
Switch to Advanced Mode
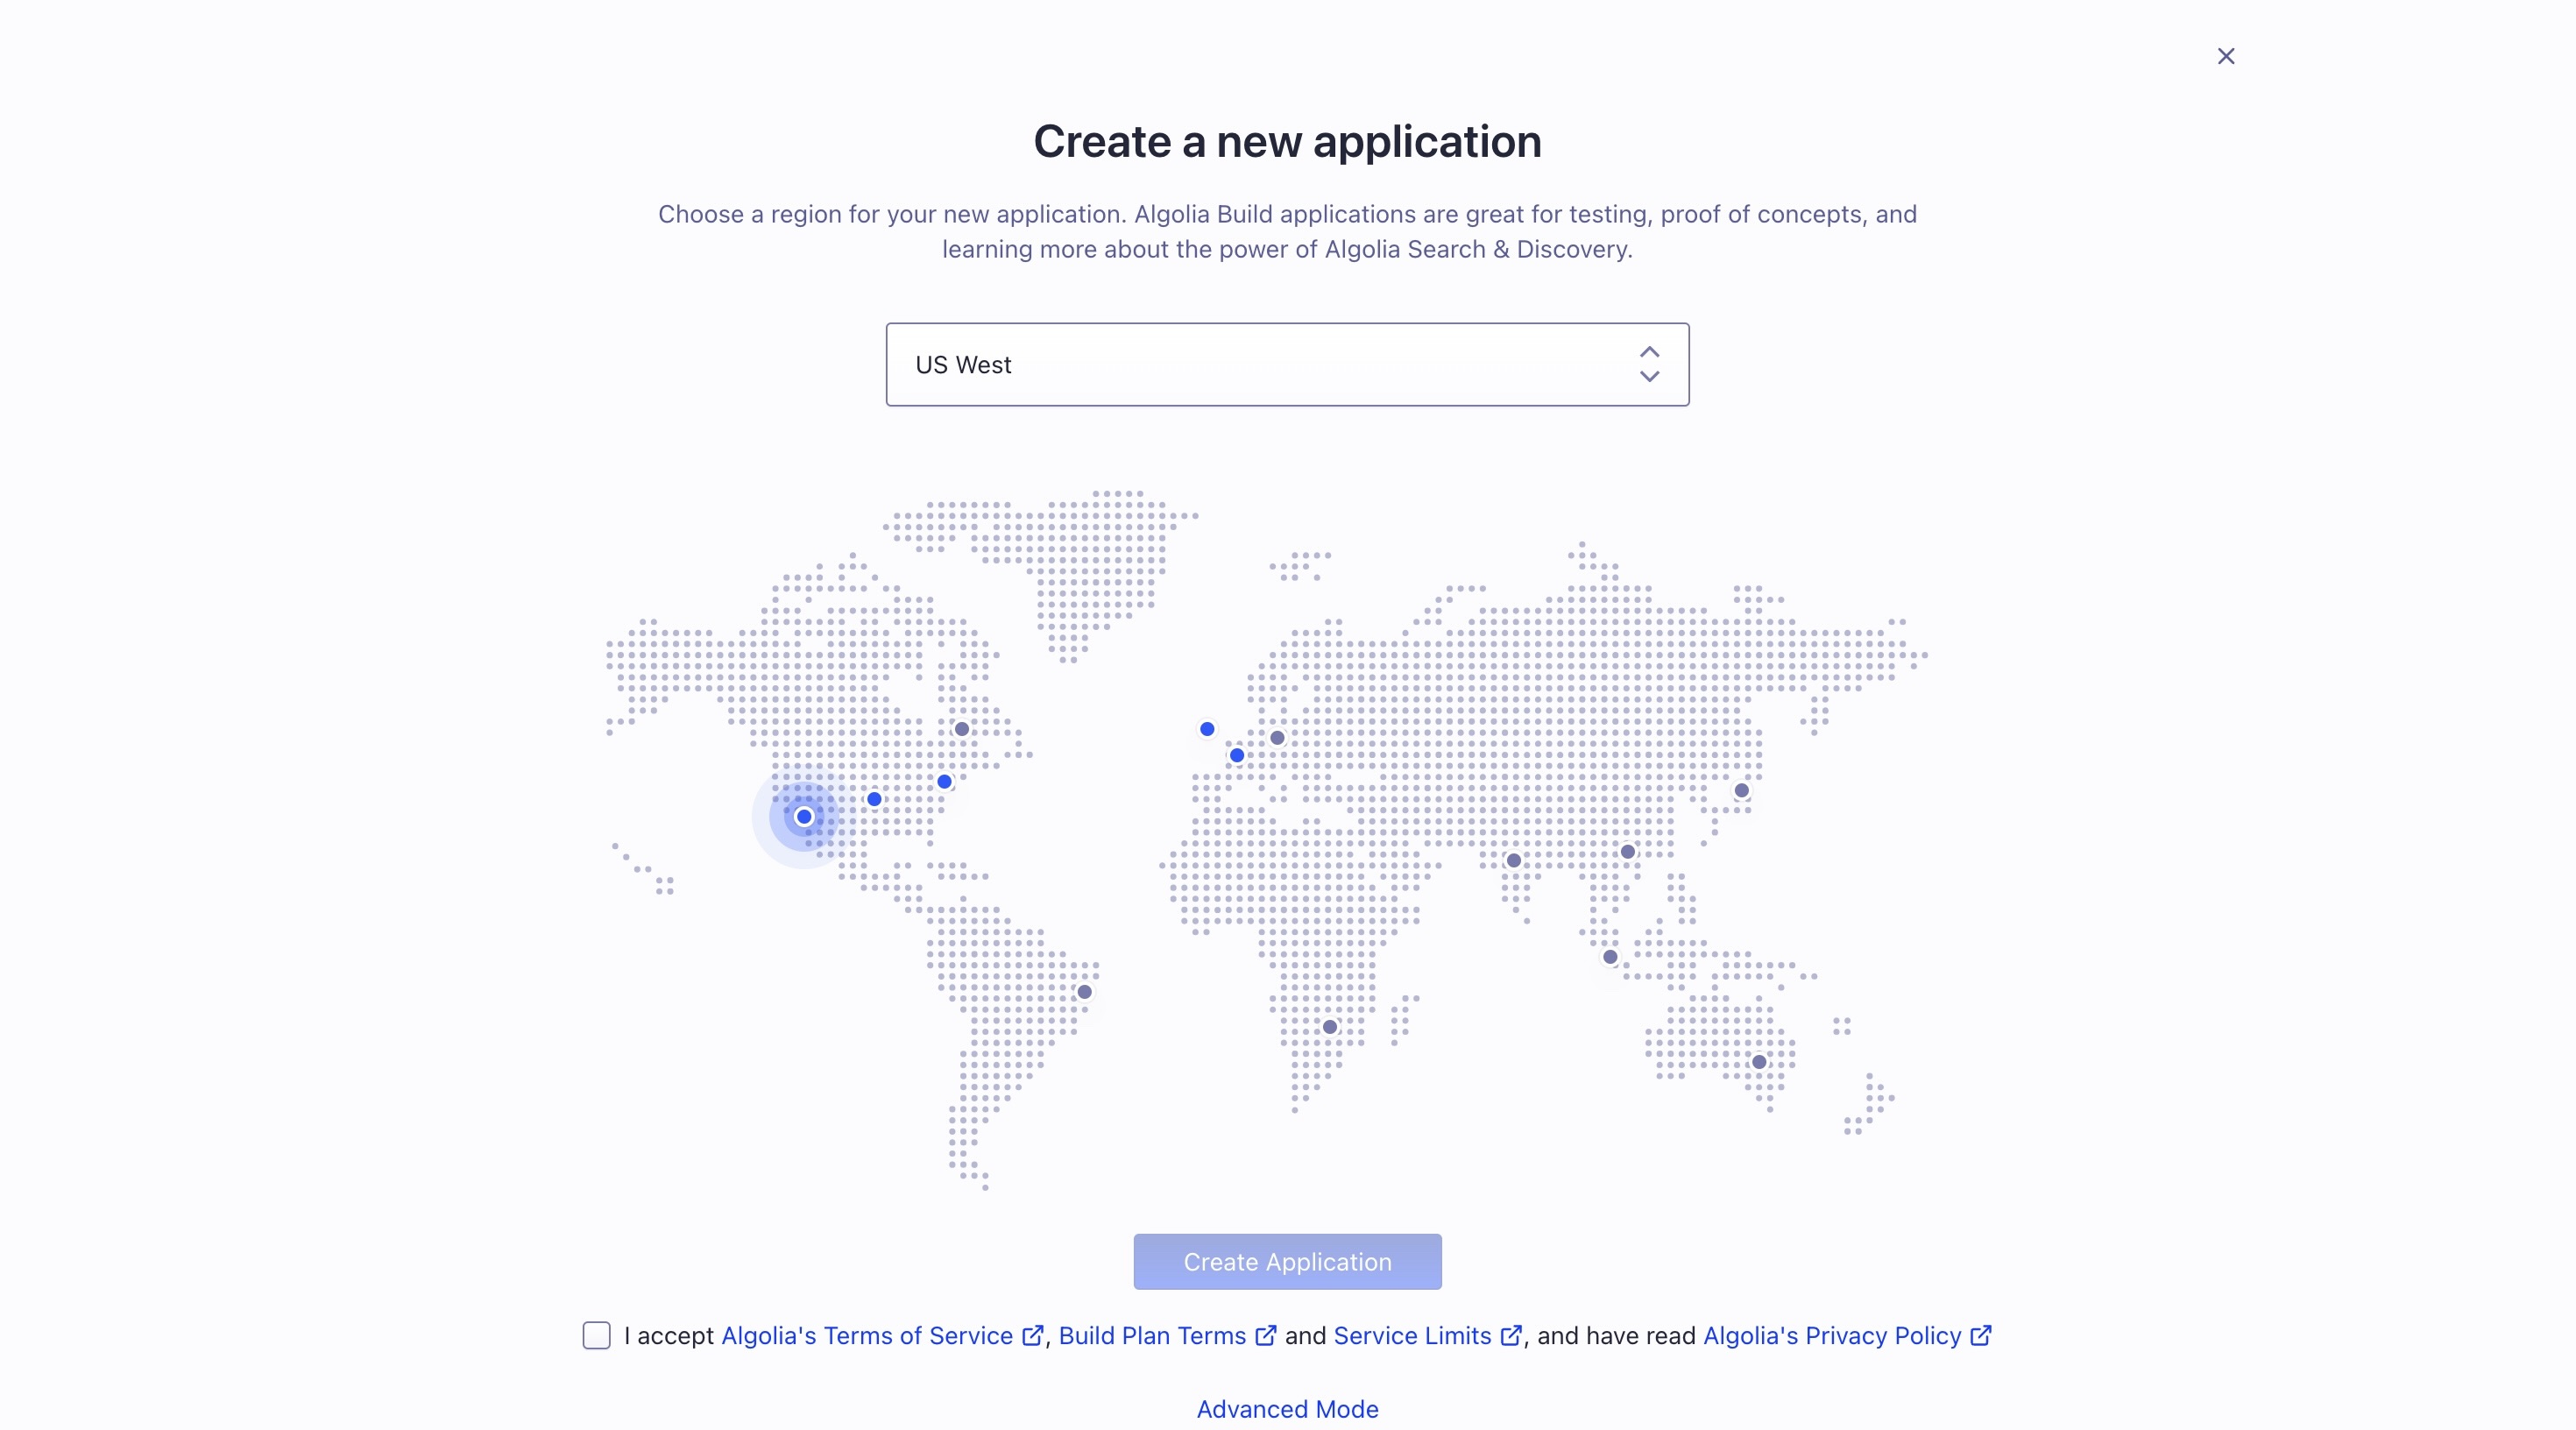point(1287,1409)
